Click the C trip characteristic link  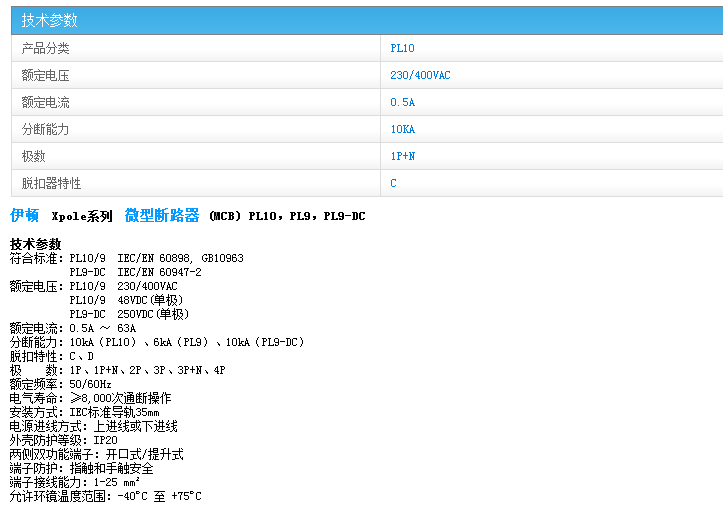point(393,183)
